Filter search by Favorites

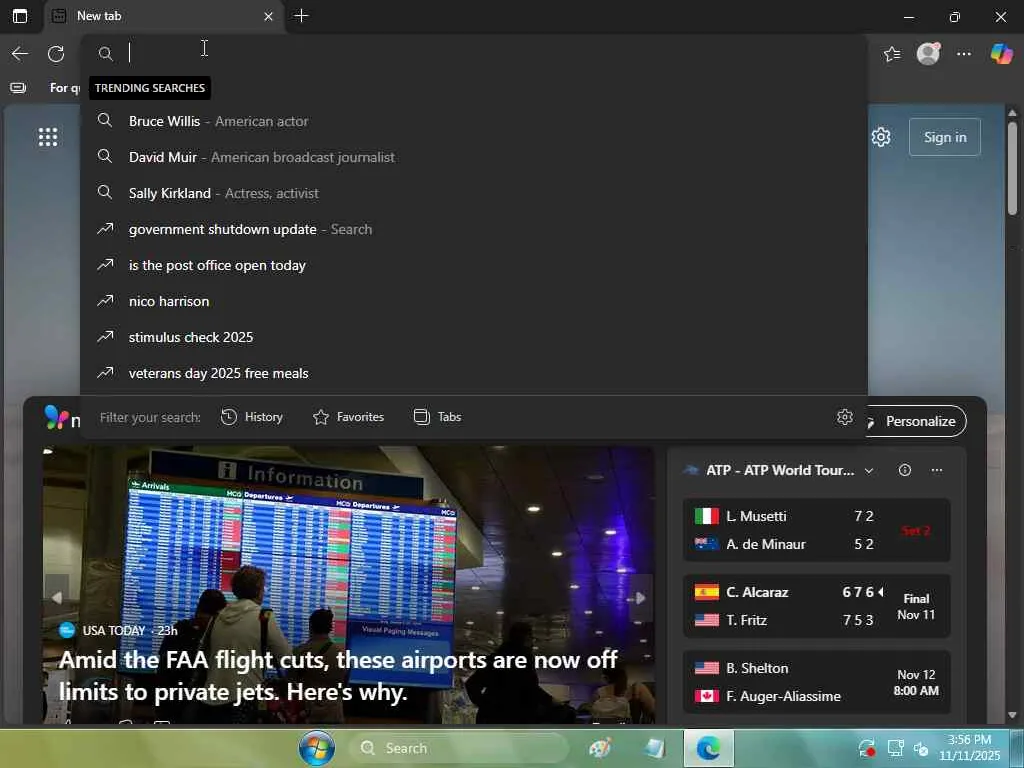tap(349, 417)
